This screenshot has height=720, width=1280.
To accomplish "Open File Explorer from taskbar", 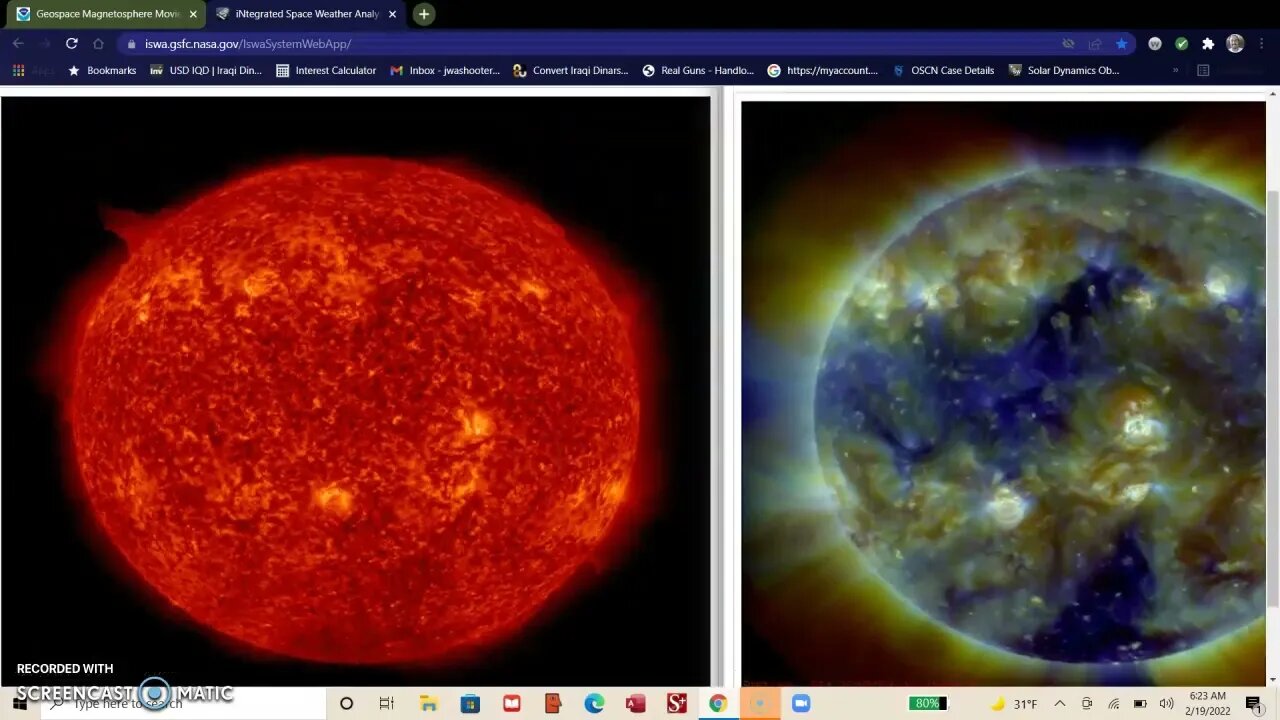I will click(x=428, y=704).
